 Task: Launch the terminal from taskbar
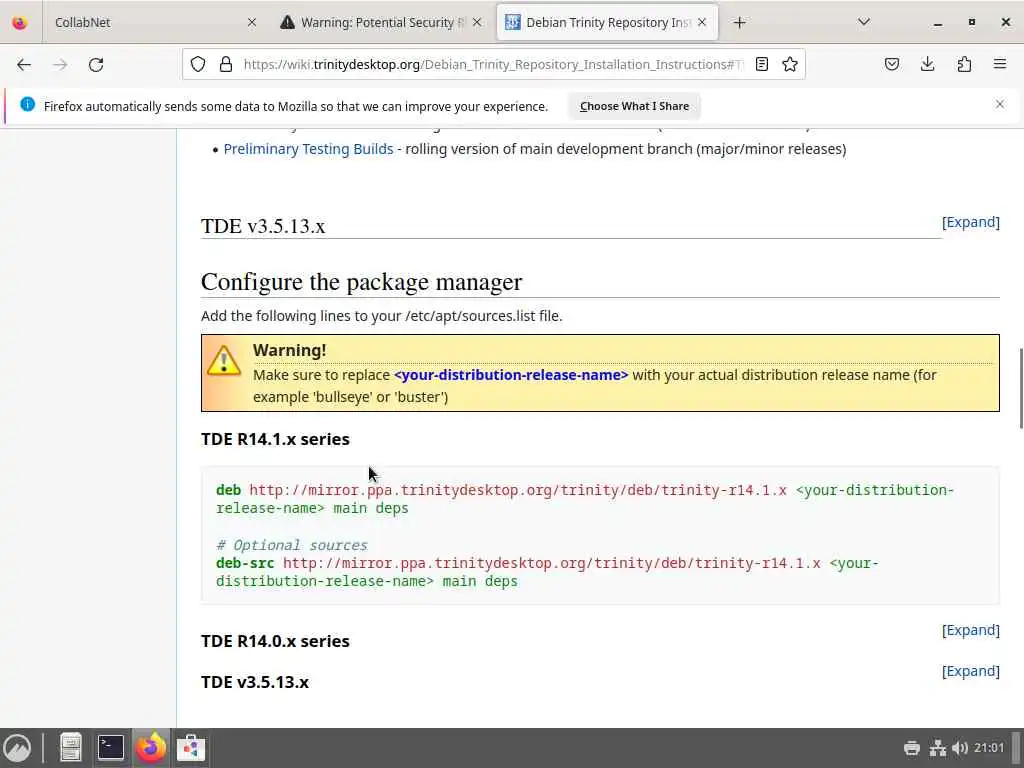click(110, 748)
